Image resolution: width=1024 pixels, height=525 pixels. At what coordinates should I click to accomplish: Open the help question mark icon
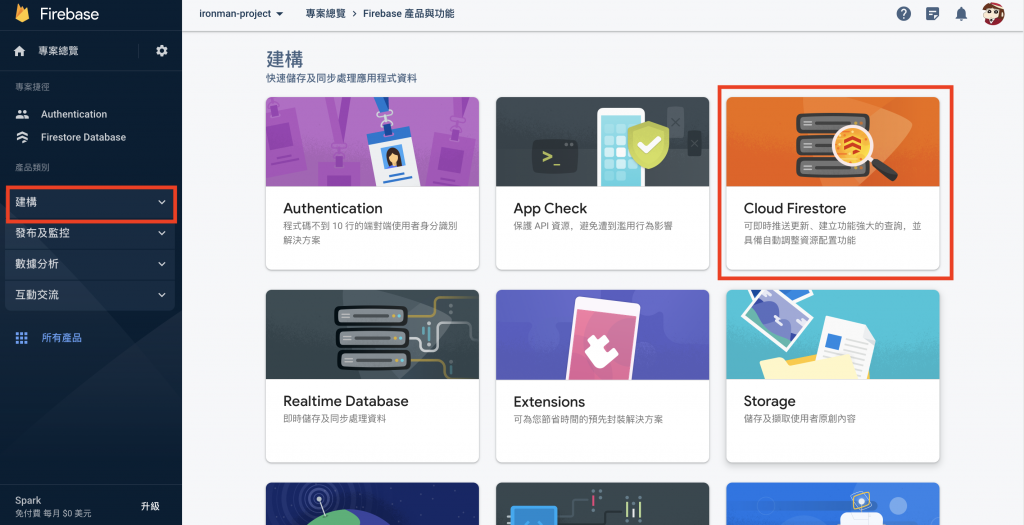point(904,14)
